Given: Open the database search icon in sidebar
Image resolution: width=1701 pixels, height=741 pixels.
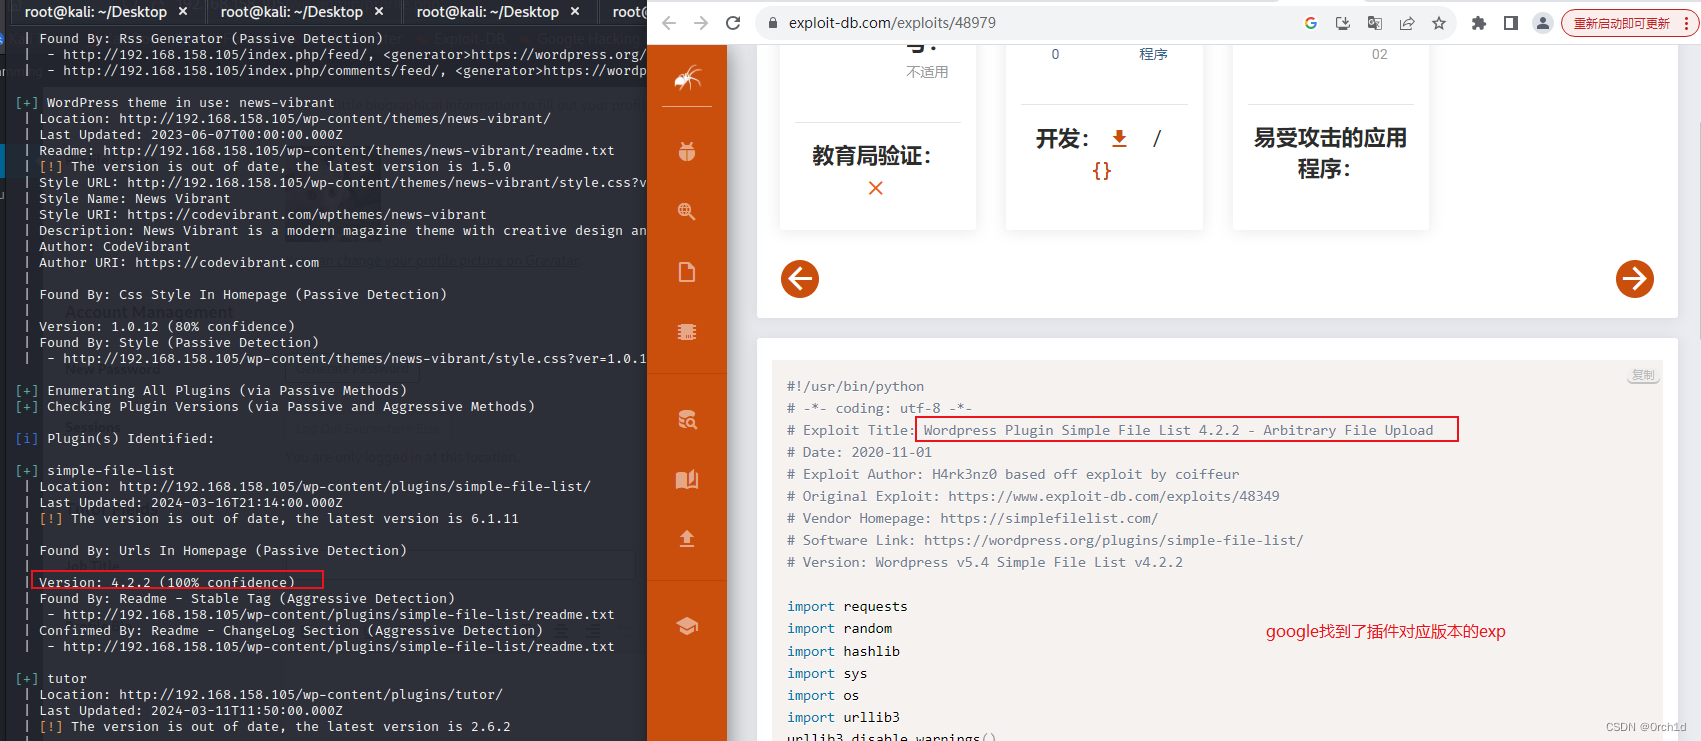Looking at the screenshot, I should pyautogui.click(x=687, y=419).
